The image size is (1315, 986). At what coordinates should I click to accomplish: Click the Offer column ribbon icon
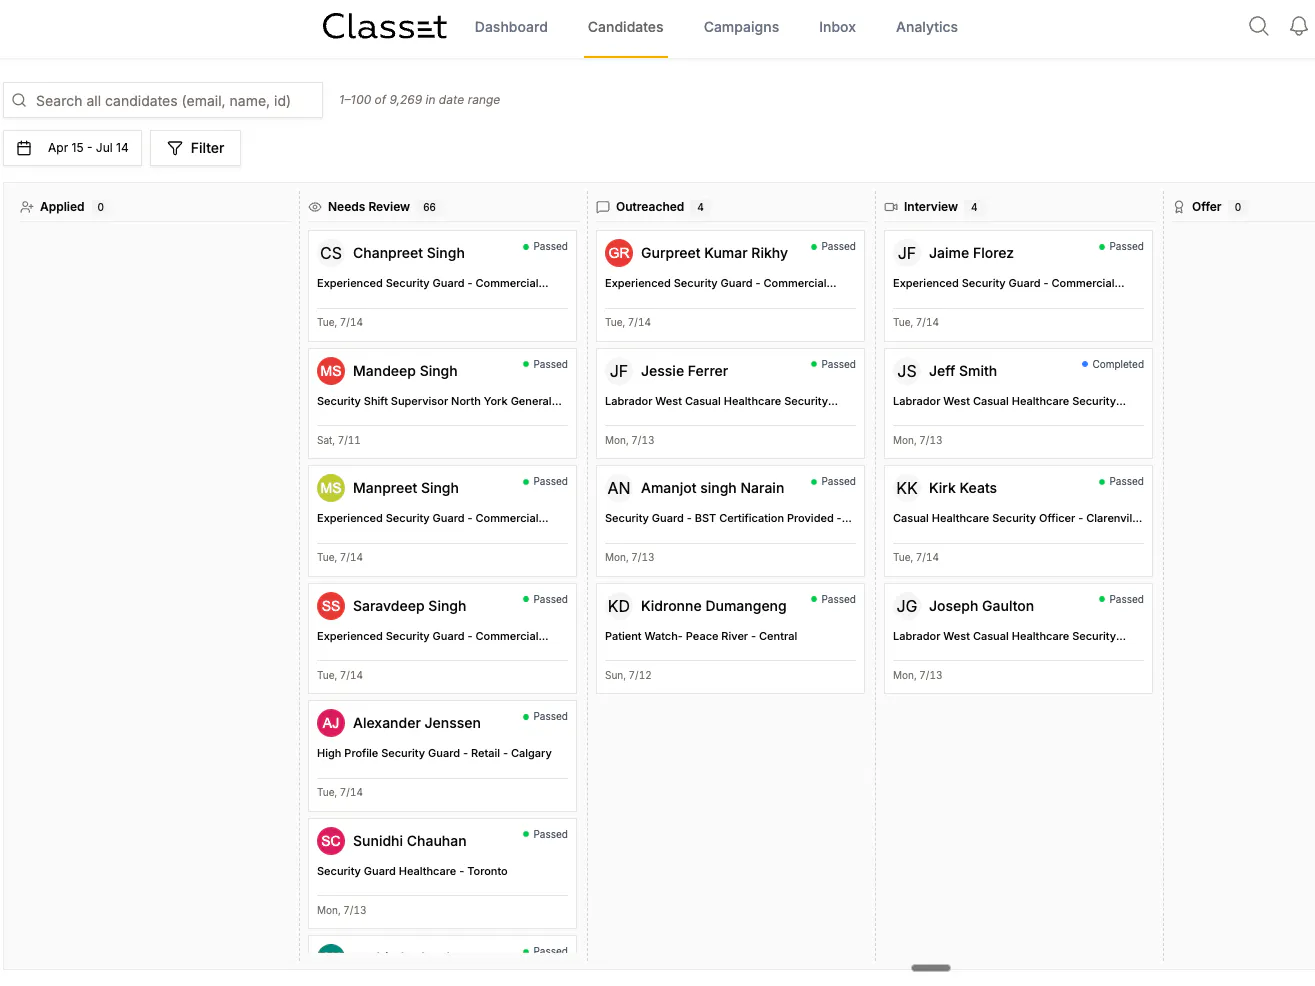click(1179, 207)
